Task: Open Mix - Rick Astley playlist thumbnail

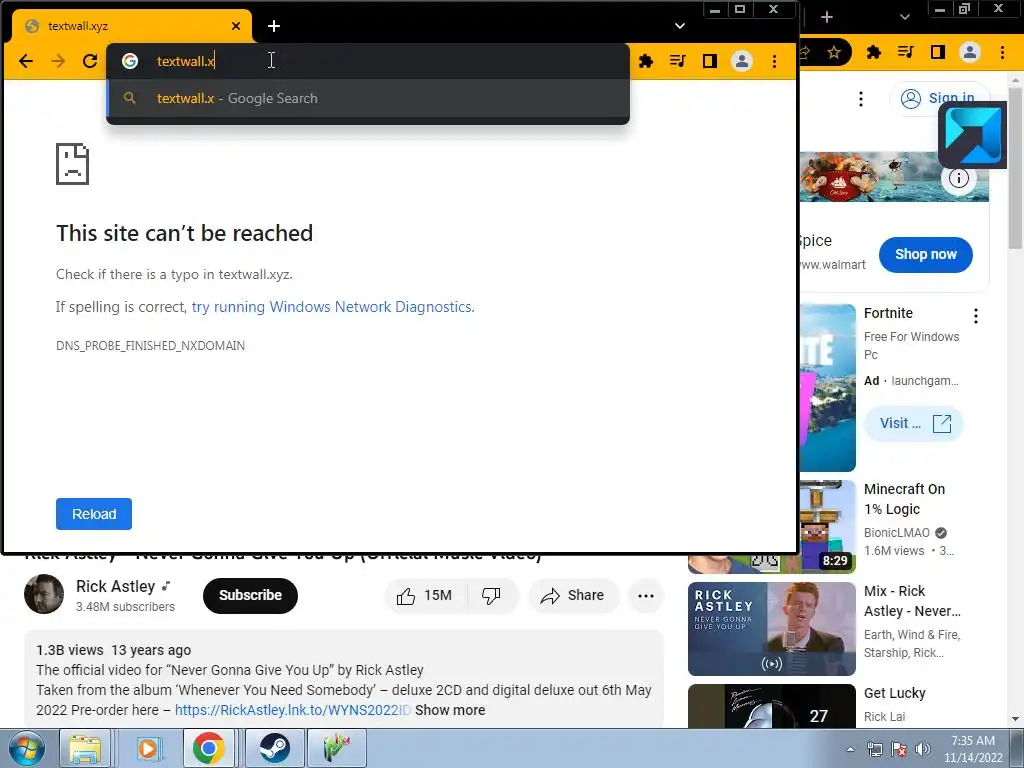Action: point(771,628)
